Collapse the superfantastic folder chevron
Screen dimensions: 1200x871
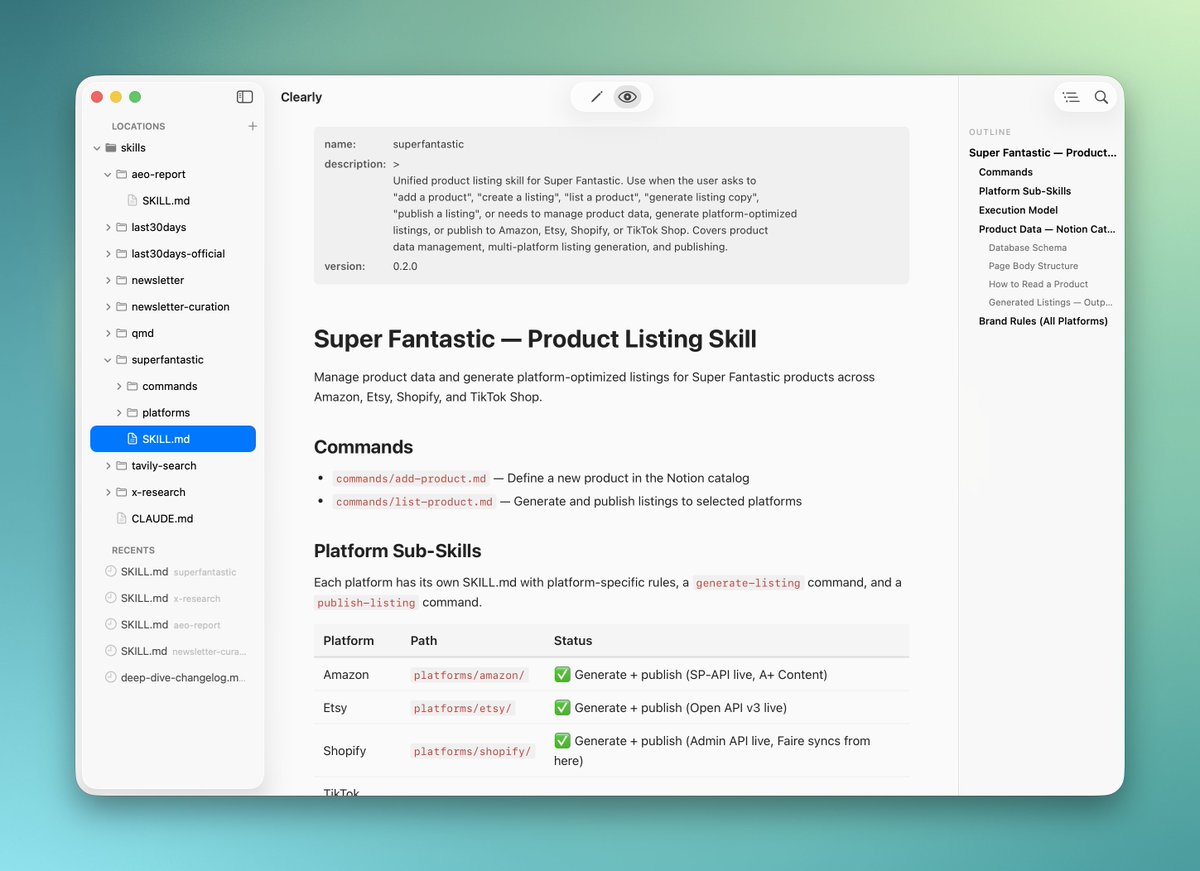click(x=108, y=360)
